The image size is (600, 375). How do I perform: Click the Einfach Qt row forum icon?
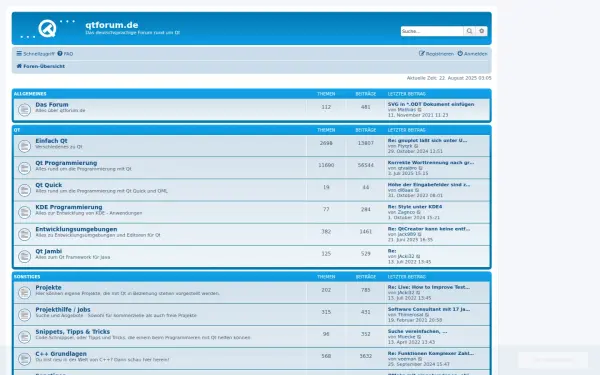pyautogui.click(x=24, y=146)
